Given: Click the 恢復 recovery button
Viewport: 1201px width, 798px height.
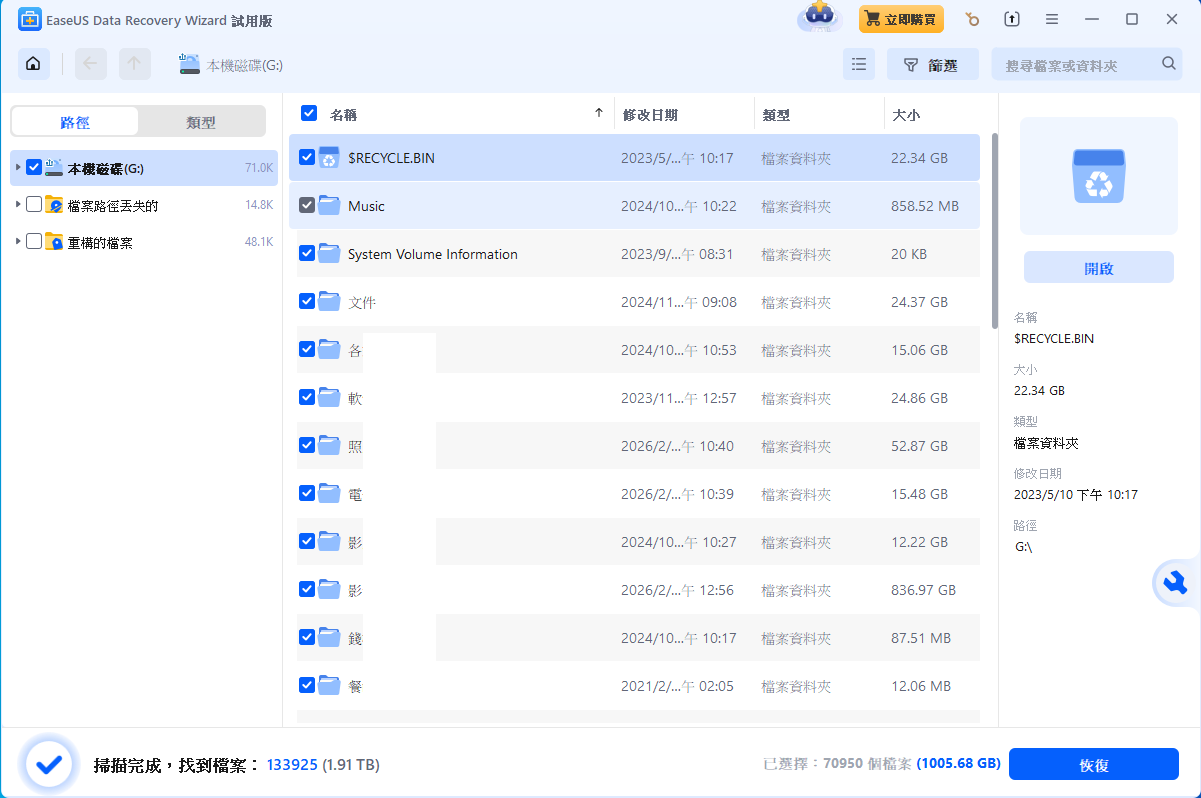Looking at the screenshot, I should [1094, 763].
